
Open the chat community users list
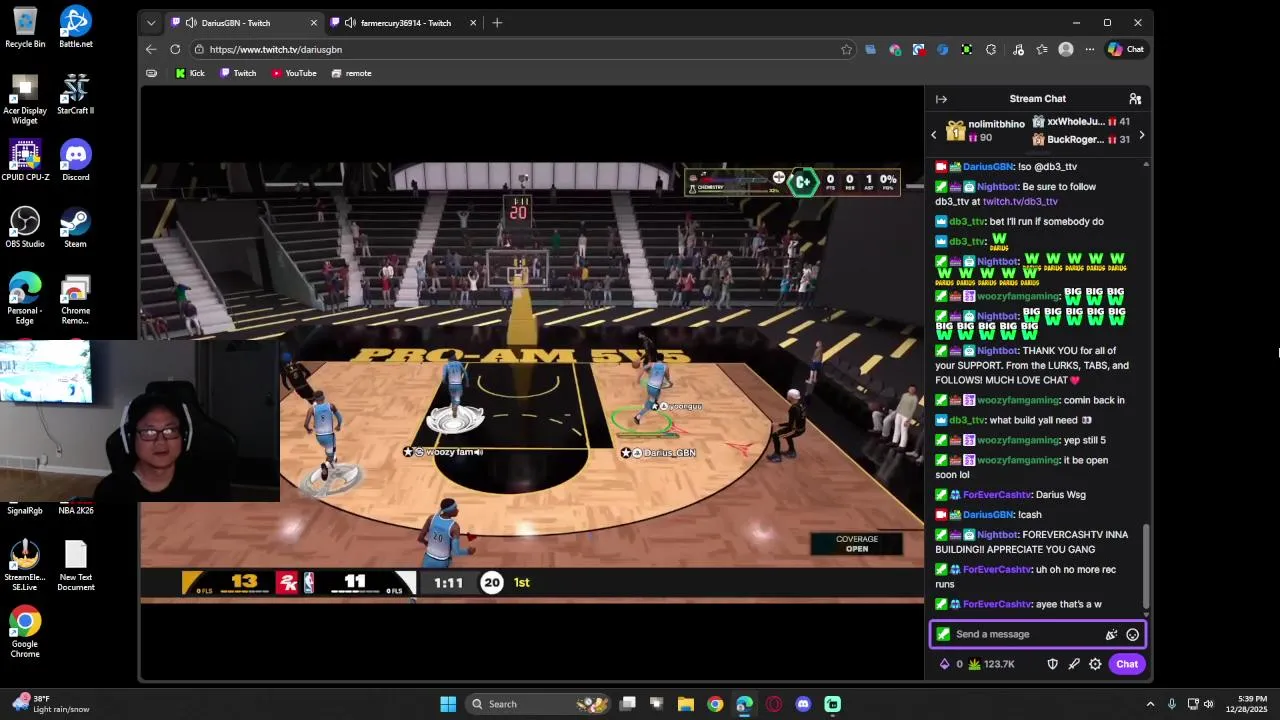point(1135,99)
